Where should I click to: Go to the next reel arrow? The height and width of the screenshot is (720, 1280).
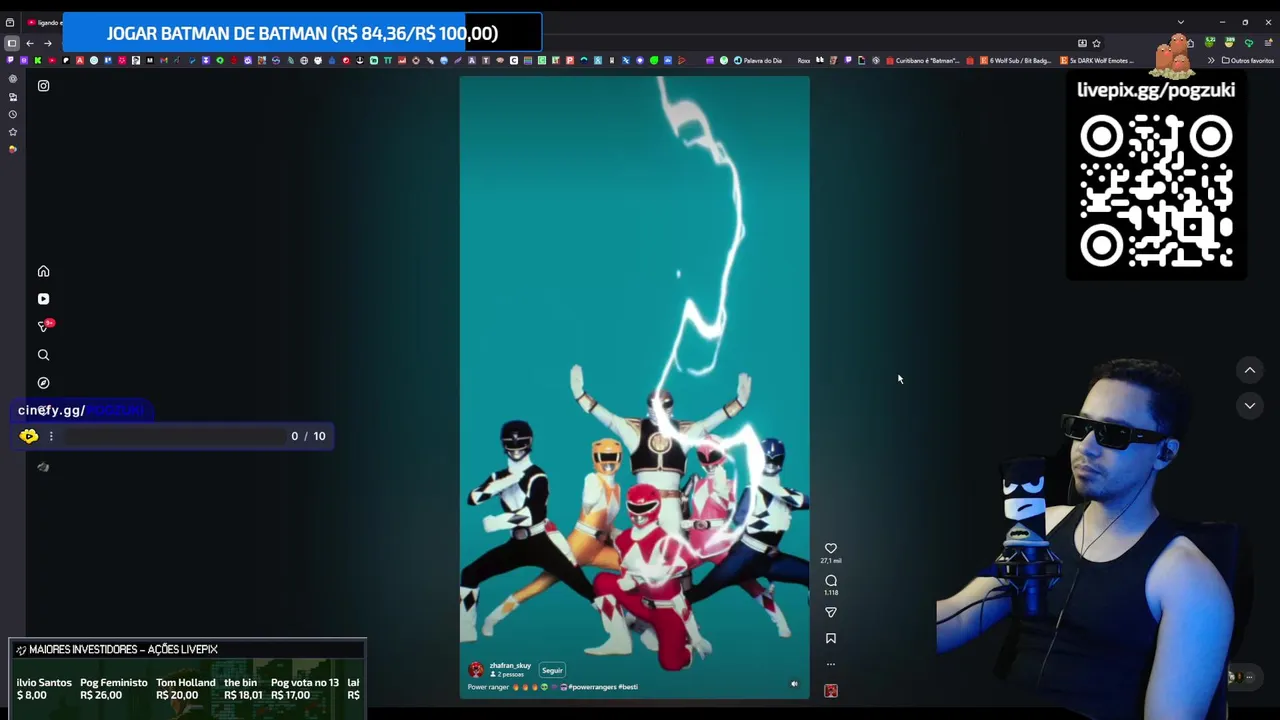coord(1250,406)
